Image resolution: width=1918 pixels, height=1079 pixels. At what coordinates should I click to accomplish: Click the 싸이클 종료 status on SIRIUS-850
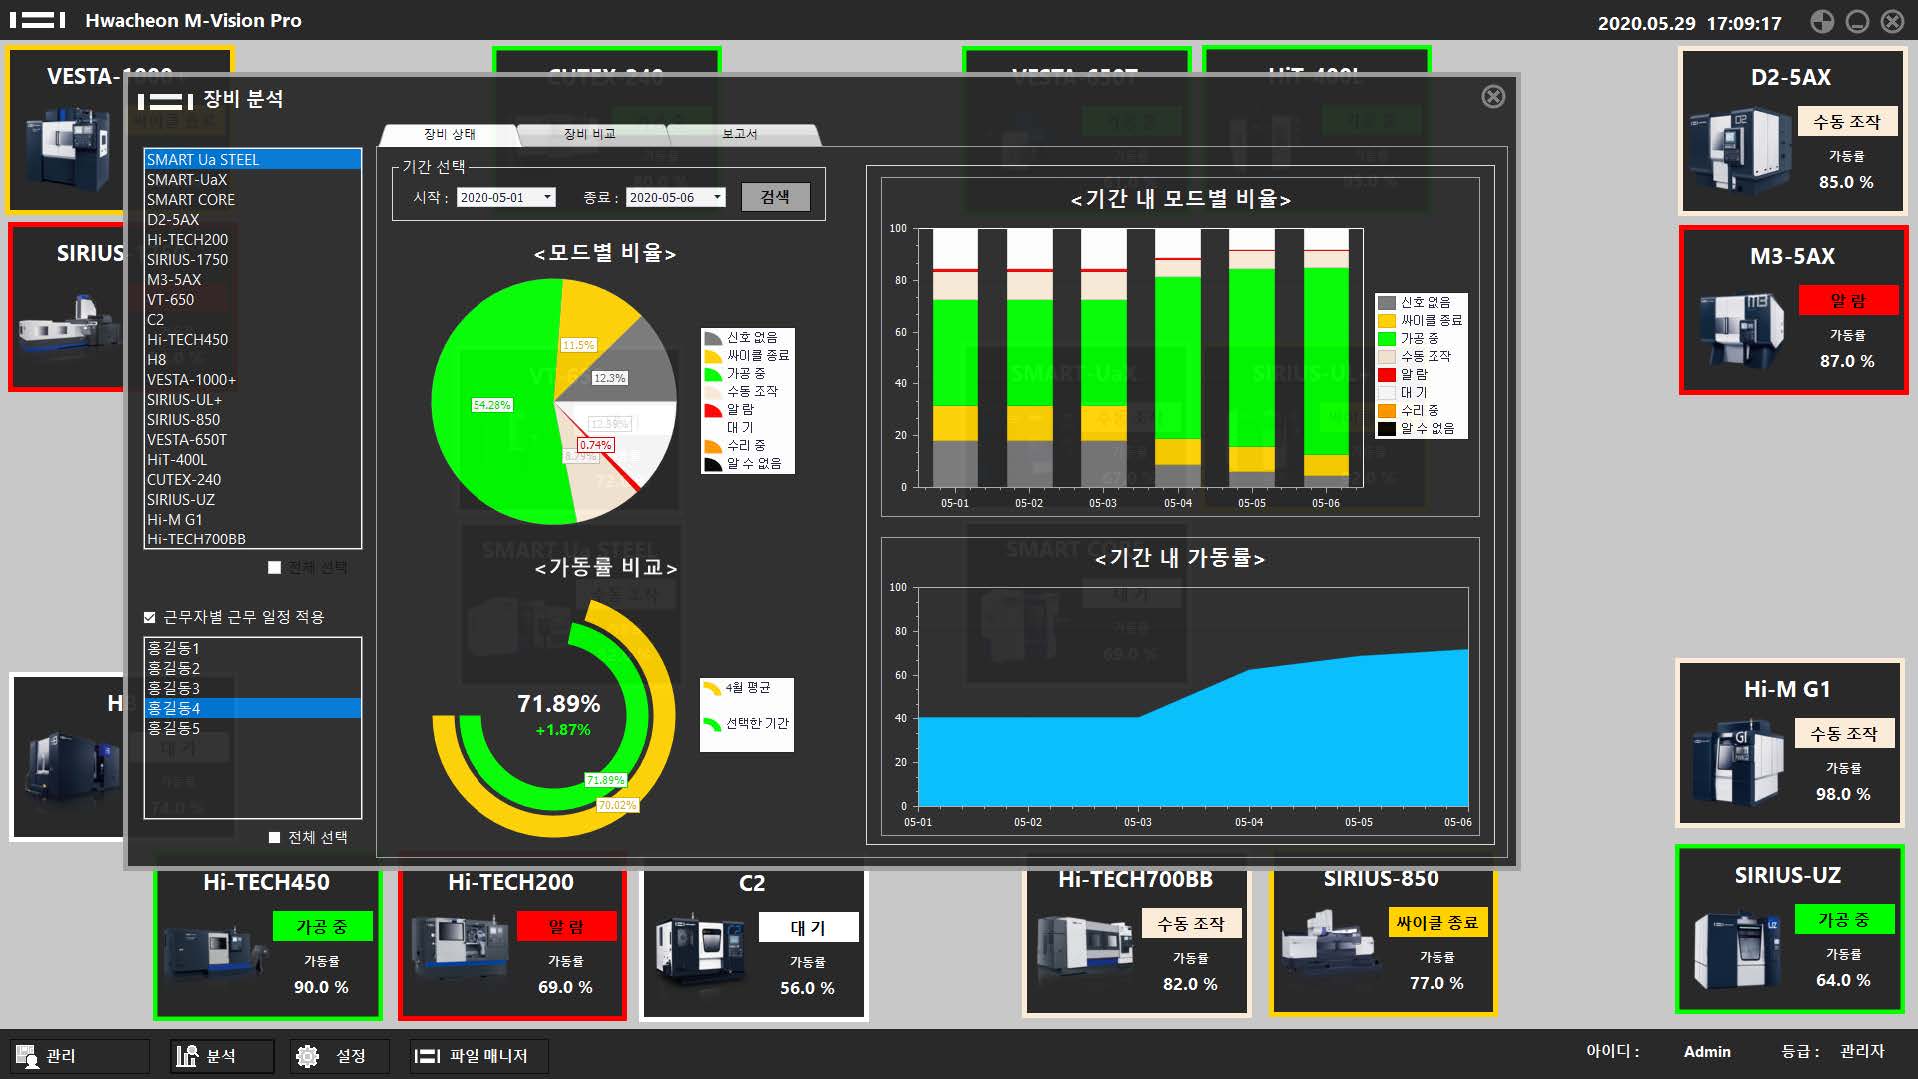pyautogui.click(x=1437, y=923)
